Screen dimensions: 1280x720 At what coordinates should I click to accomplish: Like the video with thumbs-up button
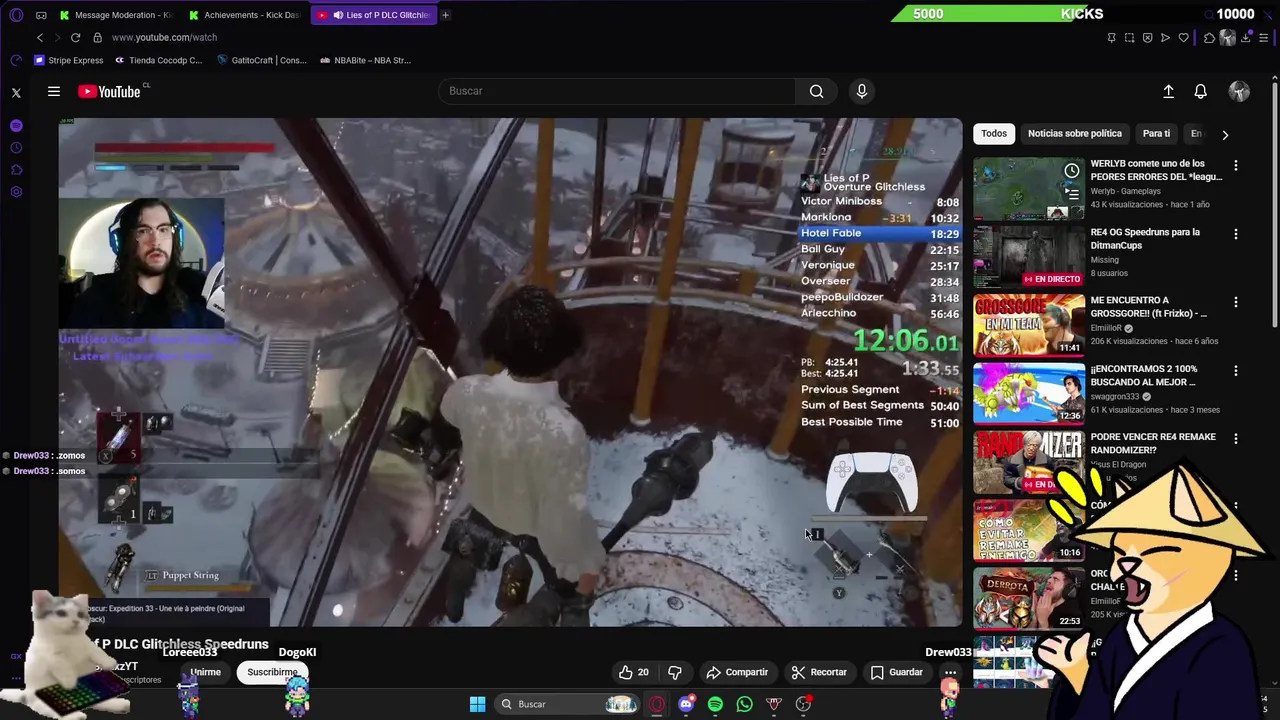tap(634, 672)
